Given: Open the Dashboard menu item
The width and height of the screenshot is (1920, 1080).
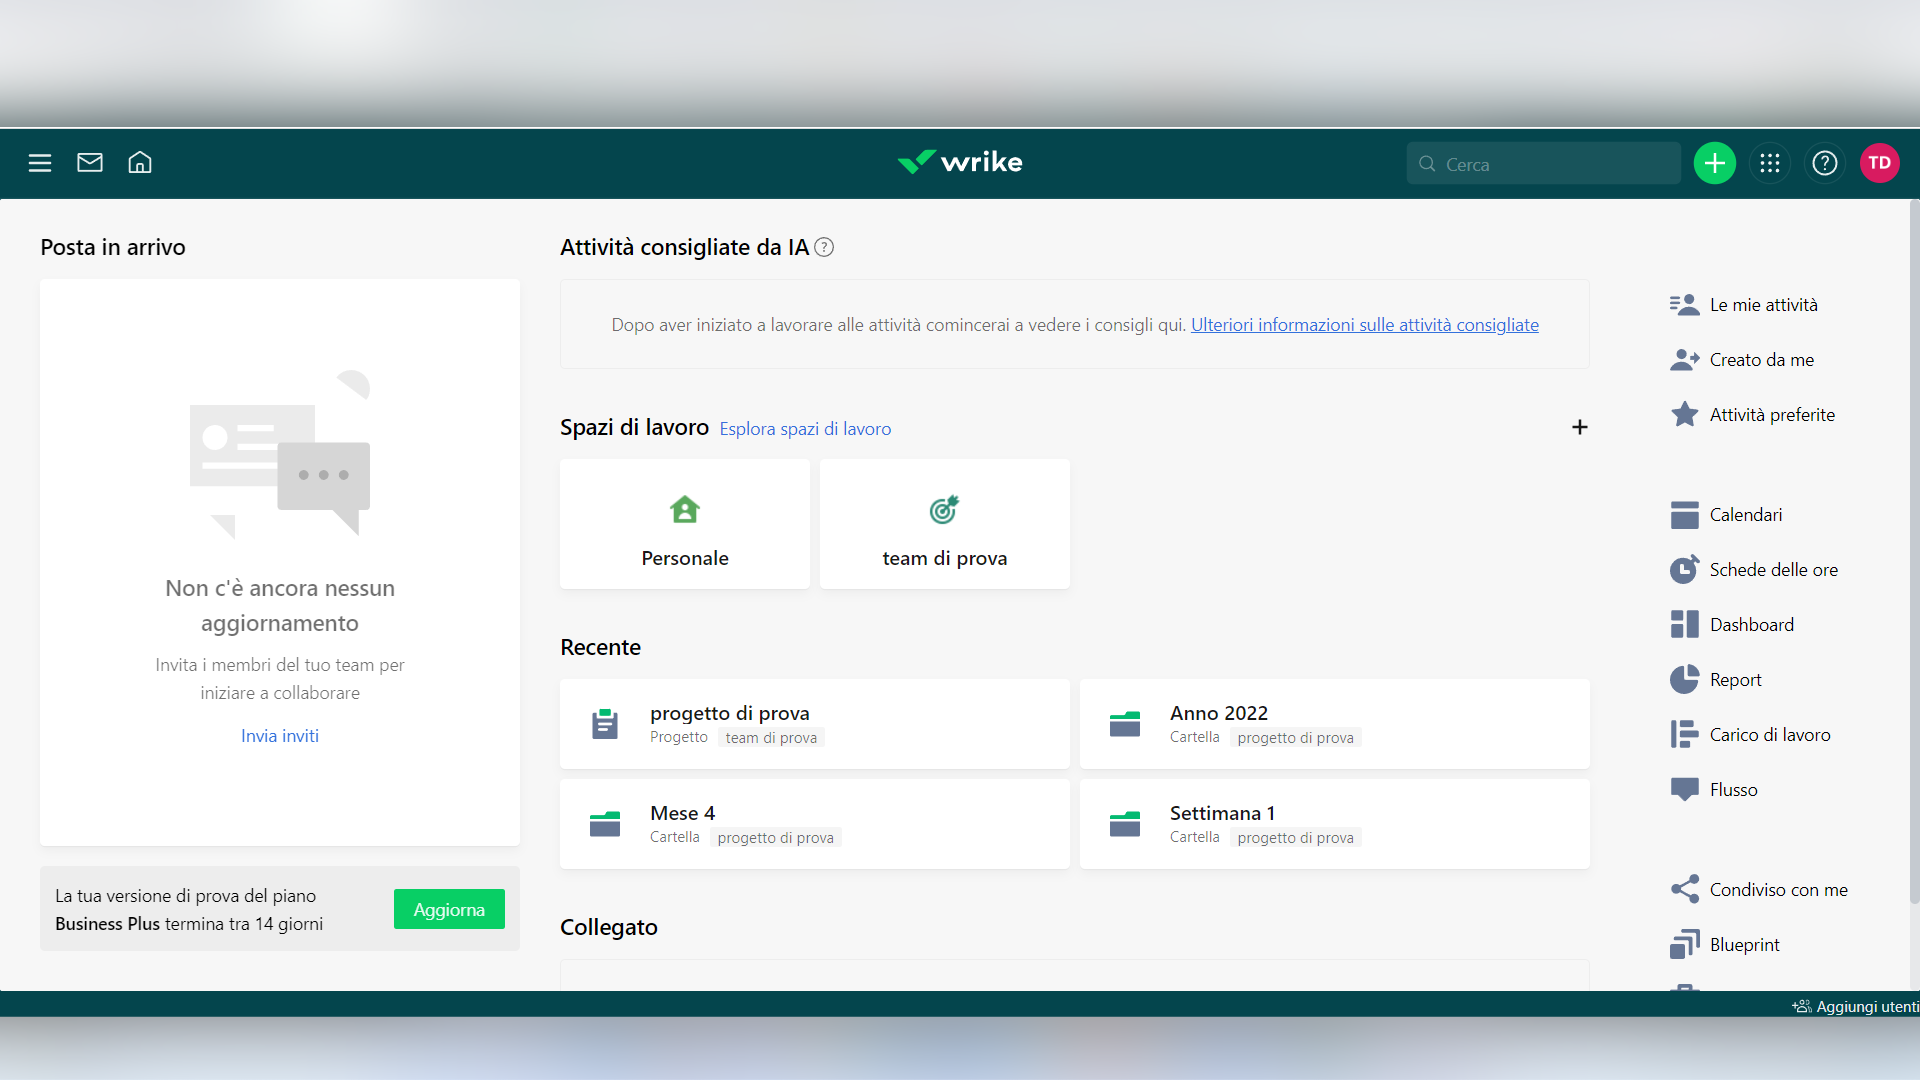Looking at the screenshot, I should pos(1751,625).
